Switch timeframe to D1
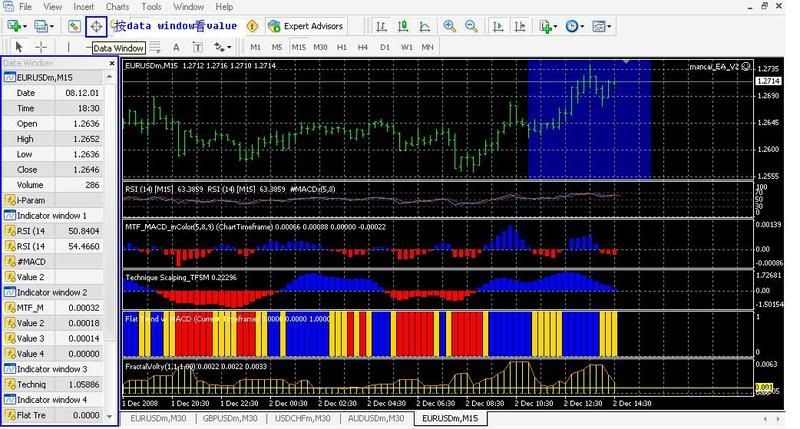This screenshot has width=800, height=429. 385,47
